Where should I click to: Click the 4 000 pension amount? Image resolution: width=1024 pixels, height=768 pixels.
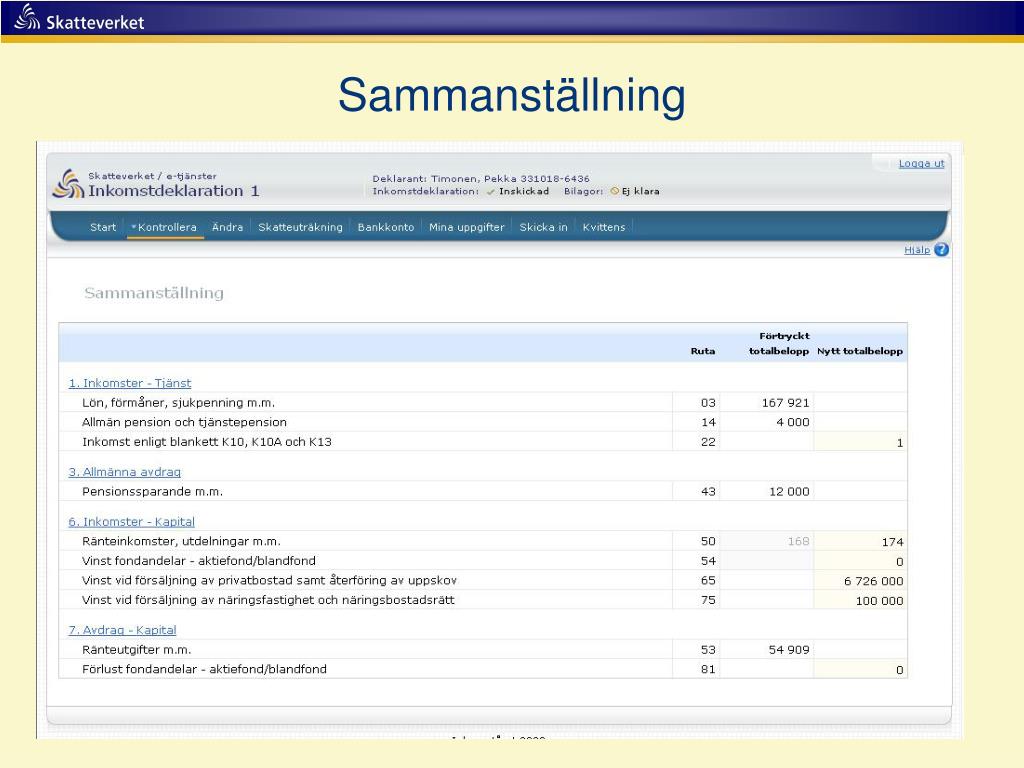(793, 423)
